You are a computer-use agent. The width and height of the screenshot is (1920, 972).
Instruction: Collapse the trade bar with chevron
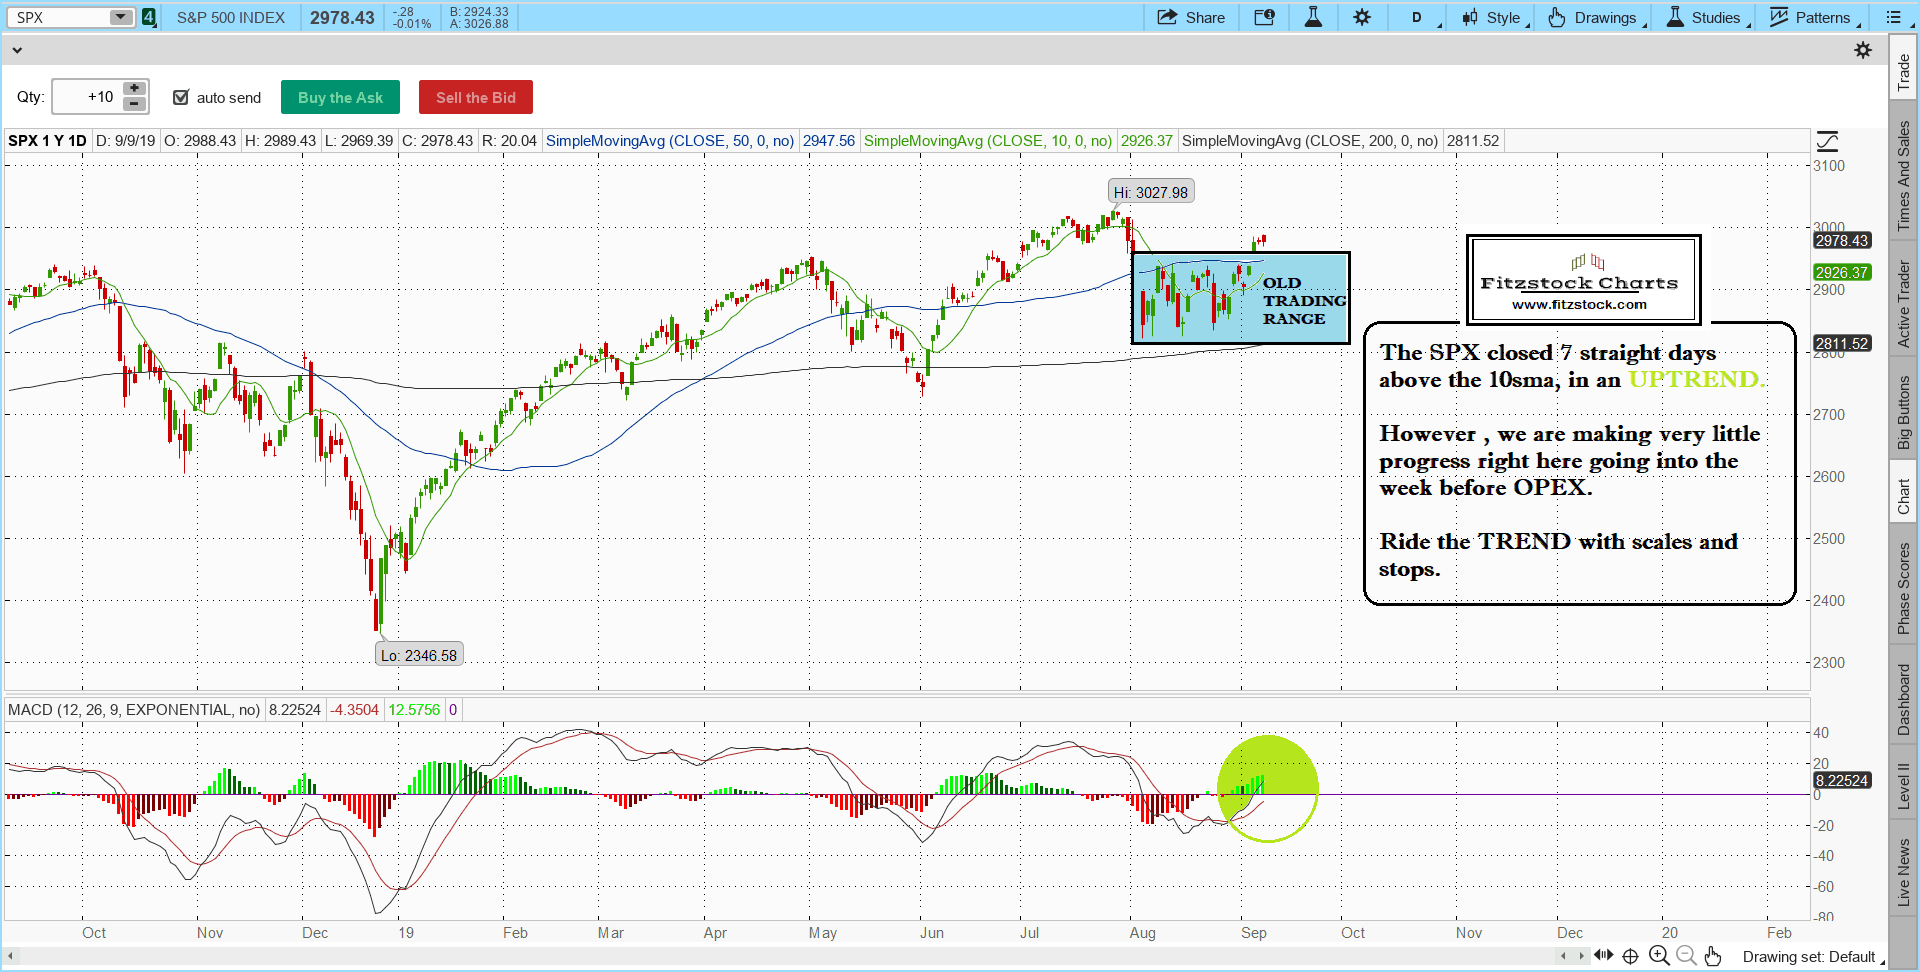[x=17, y=50]
